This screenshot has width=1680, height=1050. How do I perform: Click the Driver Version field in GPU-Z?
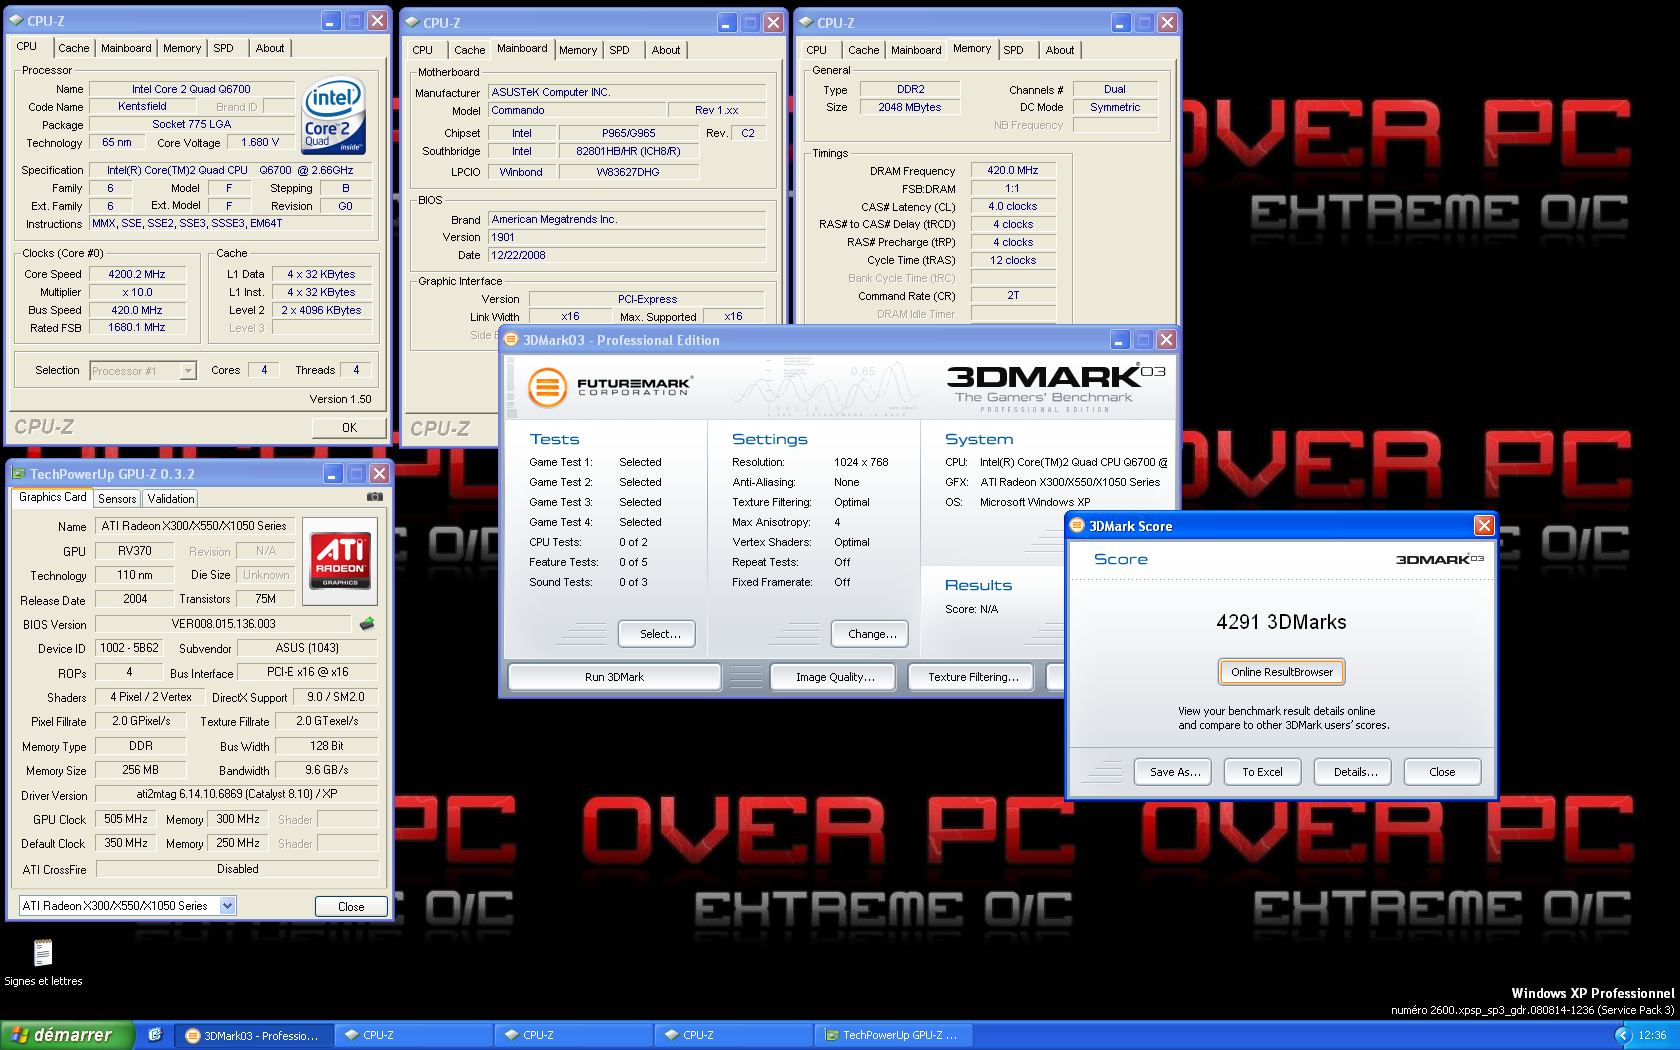click(x=236, y=795)
